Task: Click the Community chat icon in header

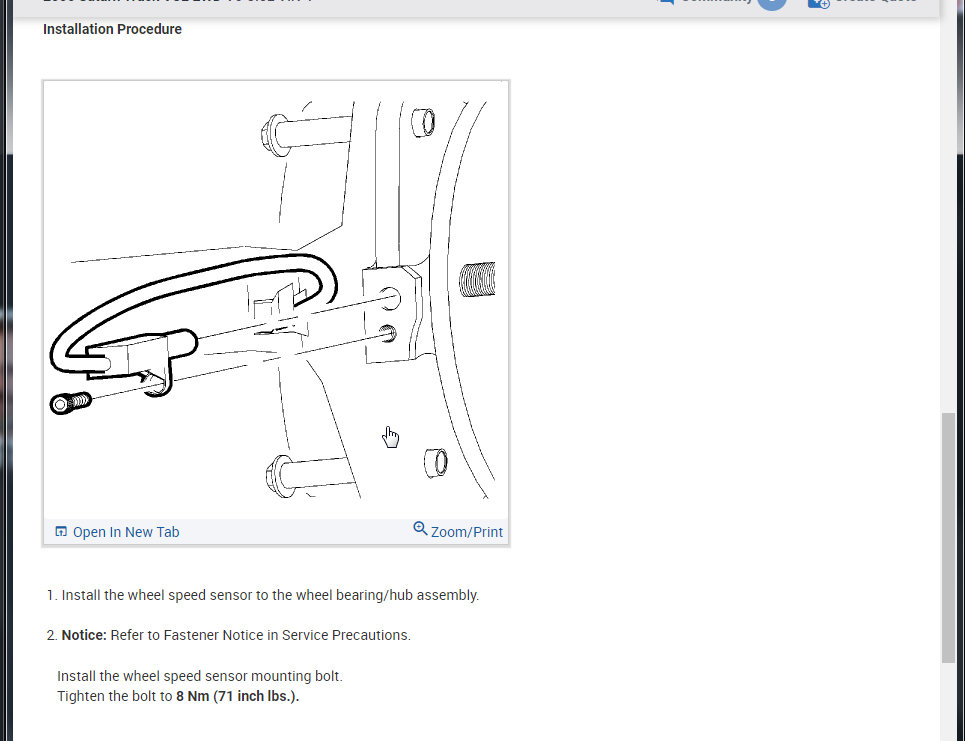Action: coord(666,2)
